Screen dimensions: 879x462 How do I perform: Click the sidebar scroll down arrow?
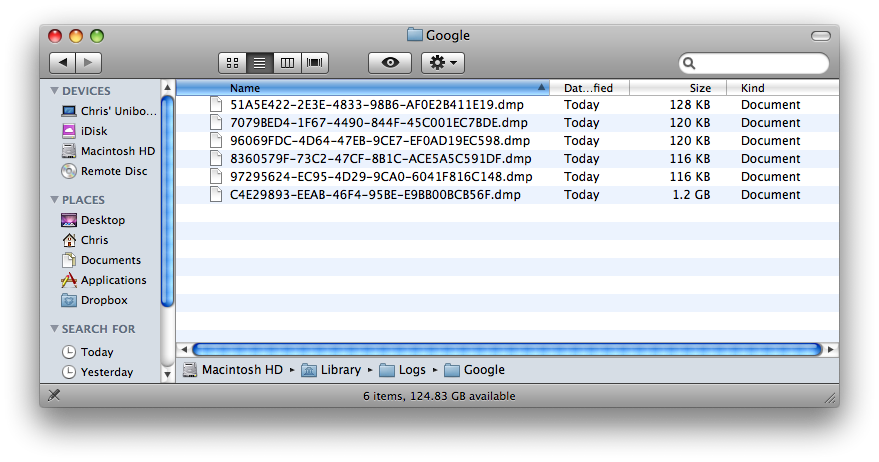[167, 374]
